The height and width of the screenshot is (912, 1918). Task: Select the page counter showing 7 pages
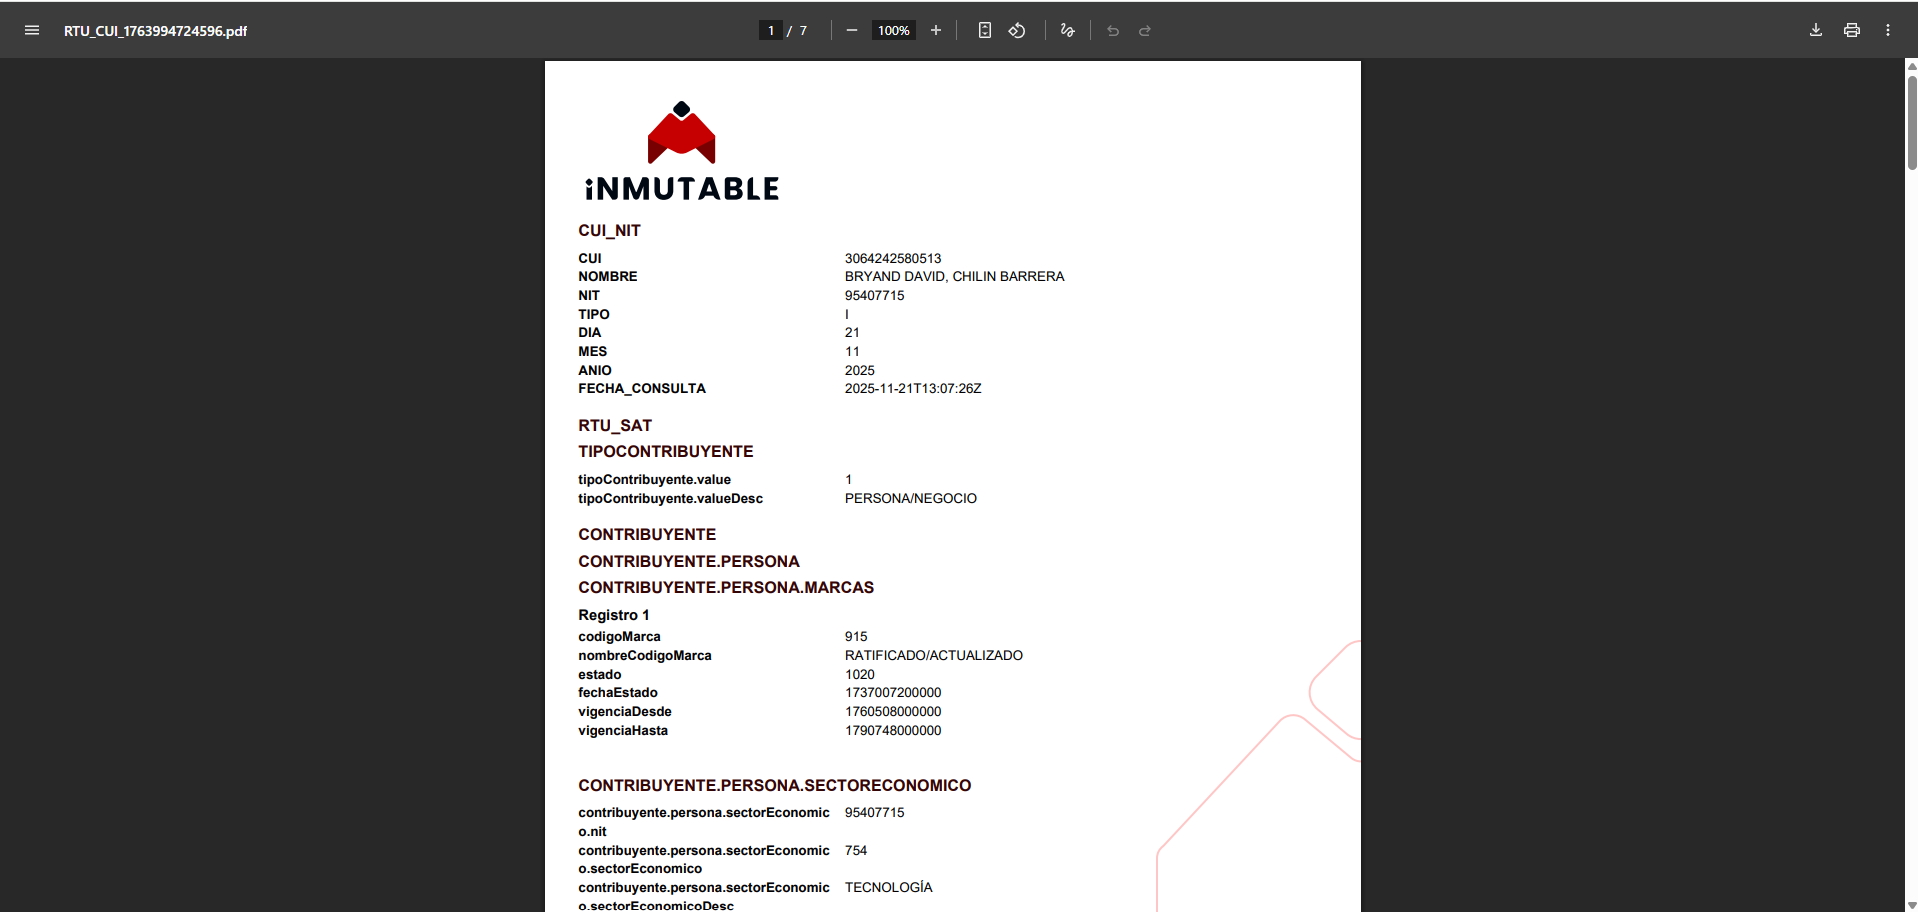click(797, 30)
